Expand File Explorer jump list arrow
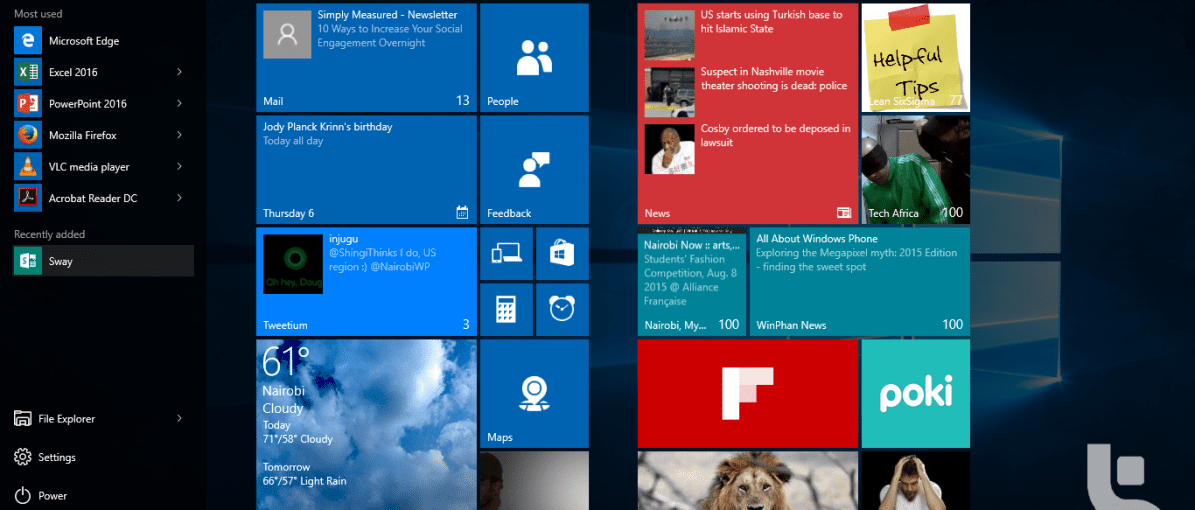 click(x=179, y=419)
